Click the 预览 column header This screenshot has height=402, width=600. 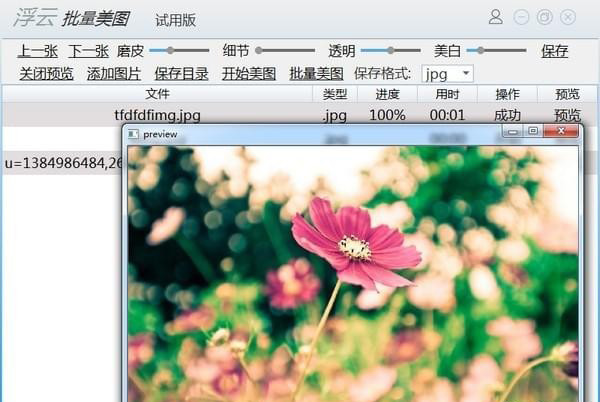(567, 94)
